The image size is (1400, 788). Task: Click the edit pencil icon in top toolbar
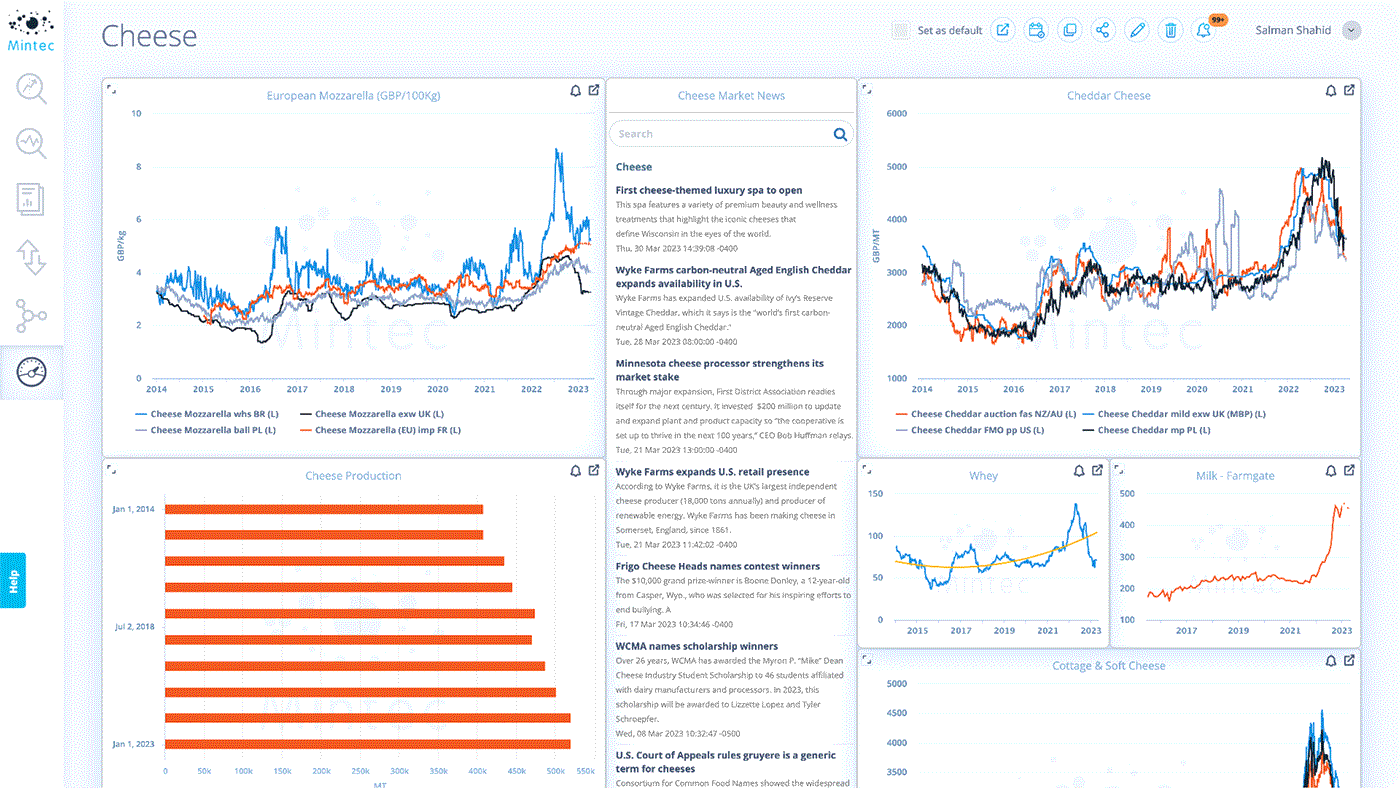click(x=1136, y=29)
